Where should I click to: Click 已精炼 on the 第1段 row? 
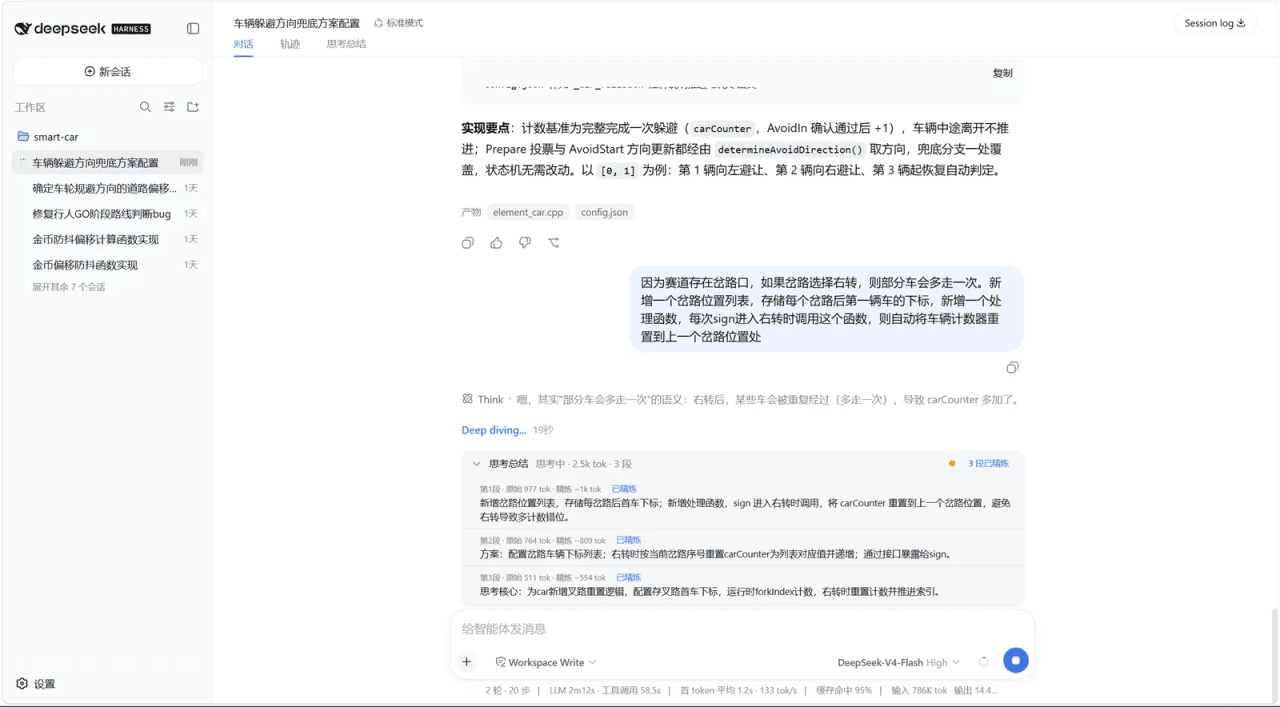click(x=625, y=489)
